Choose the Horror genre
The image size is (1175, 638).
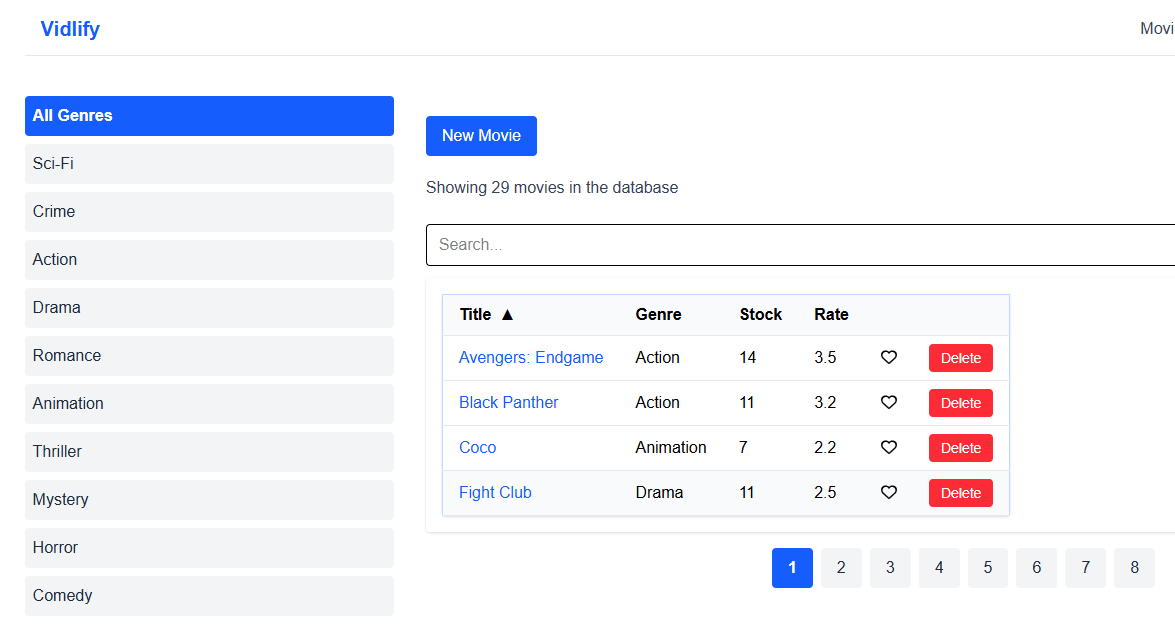point(209,547)
